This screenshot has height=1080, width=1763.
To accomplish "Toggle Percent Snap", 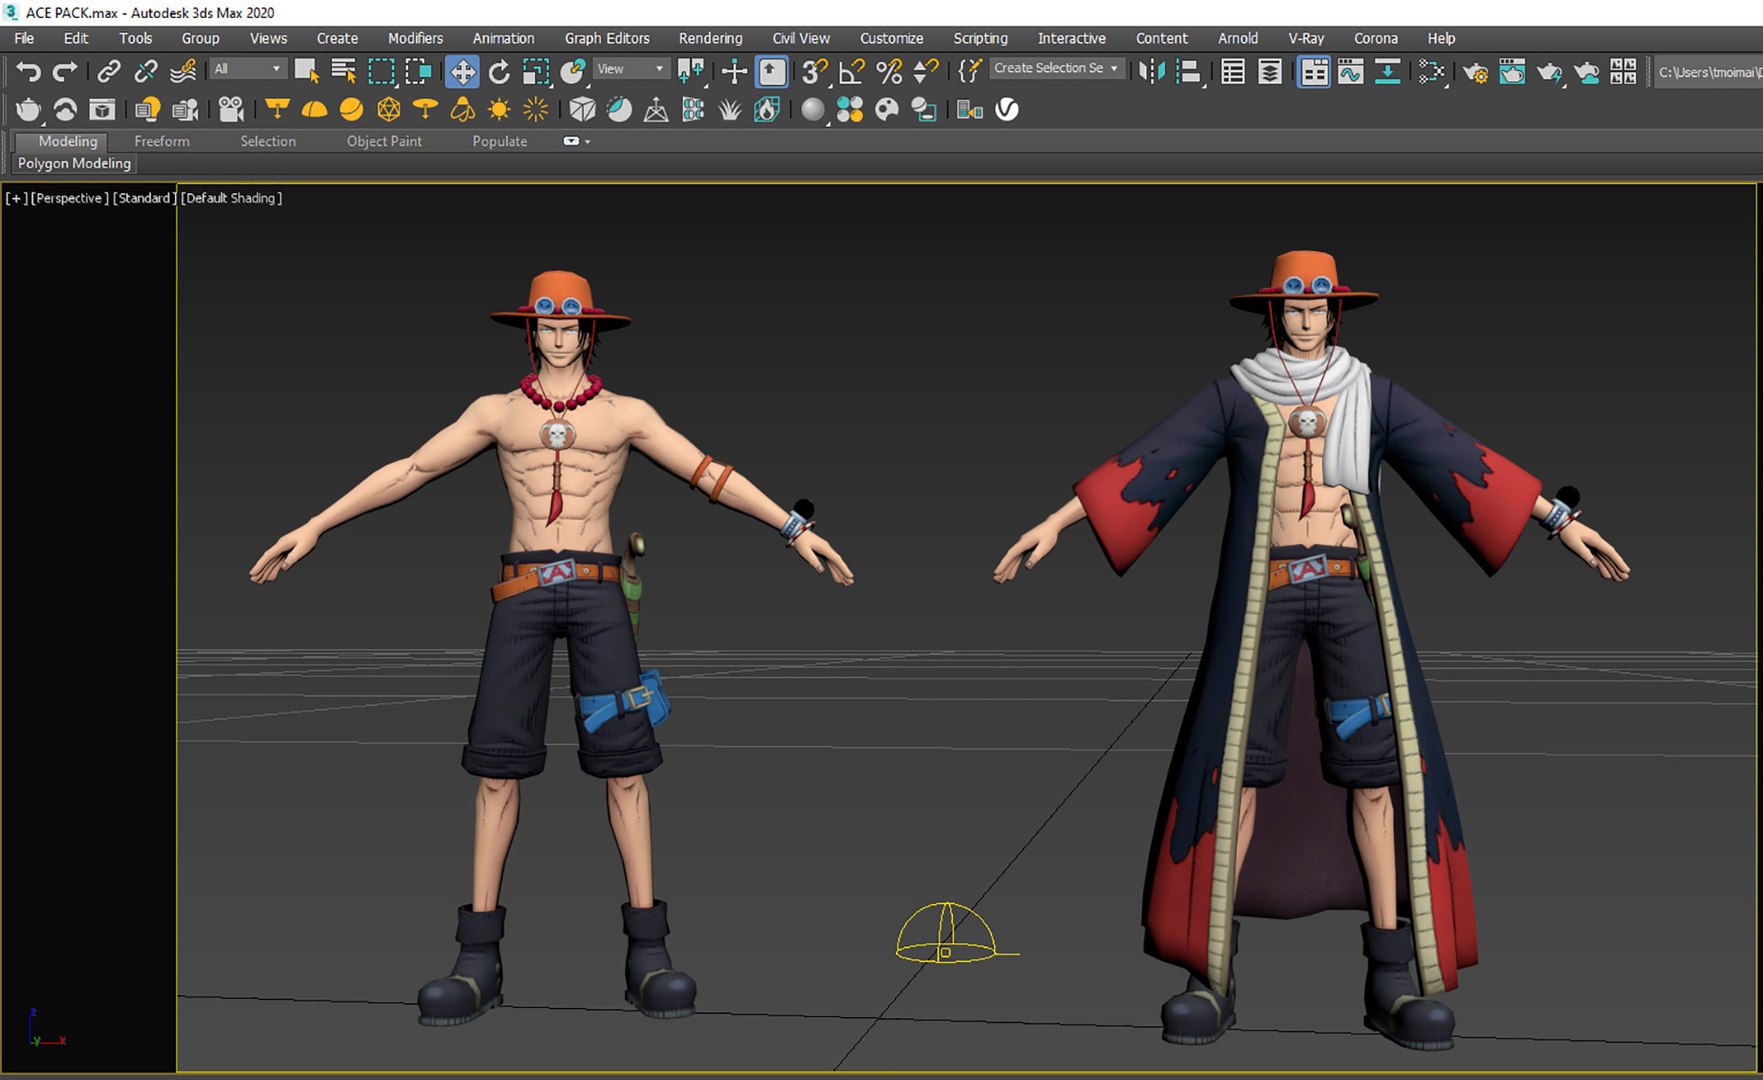I will [888, 71].
